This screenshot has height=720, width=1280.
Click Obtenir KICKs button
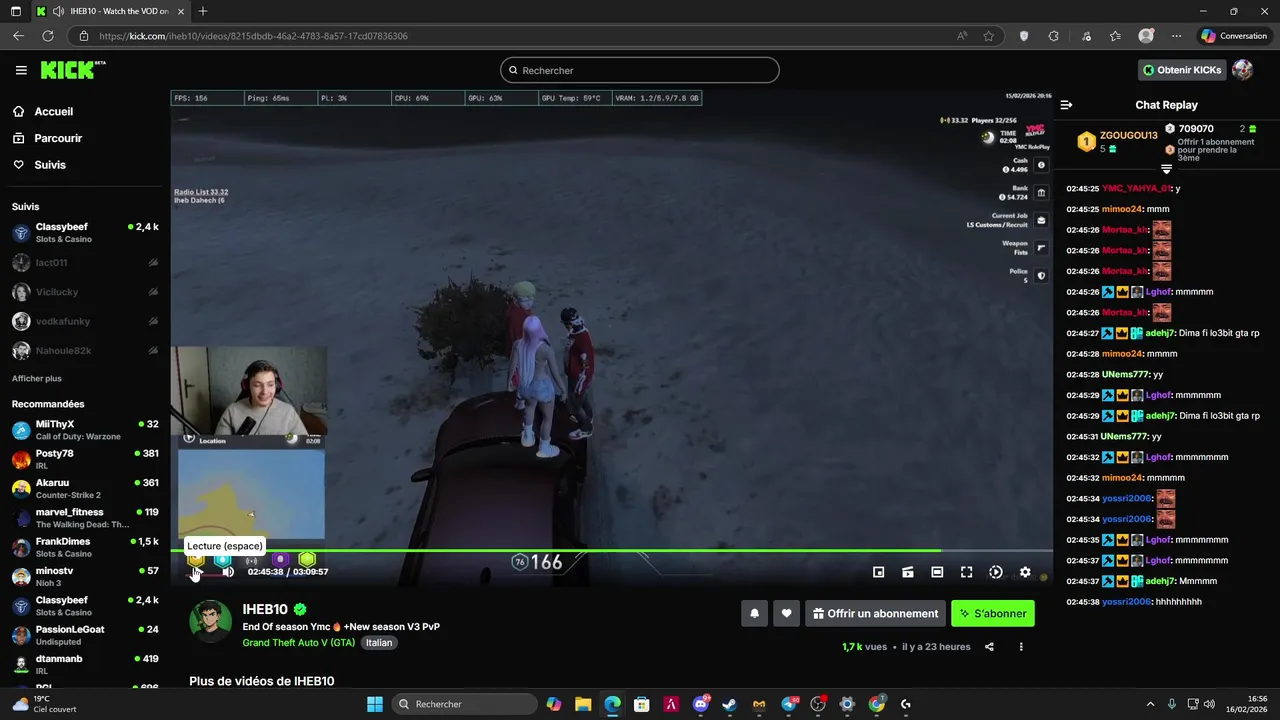click(1182, 70)
